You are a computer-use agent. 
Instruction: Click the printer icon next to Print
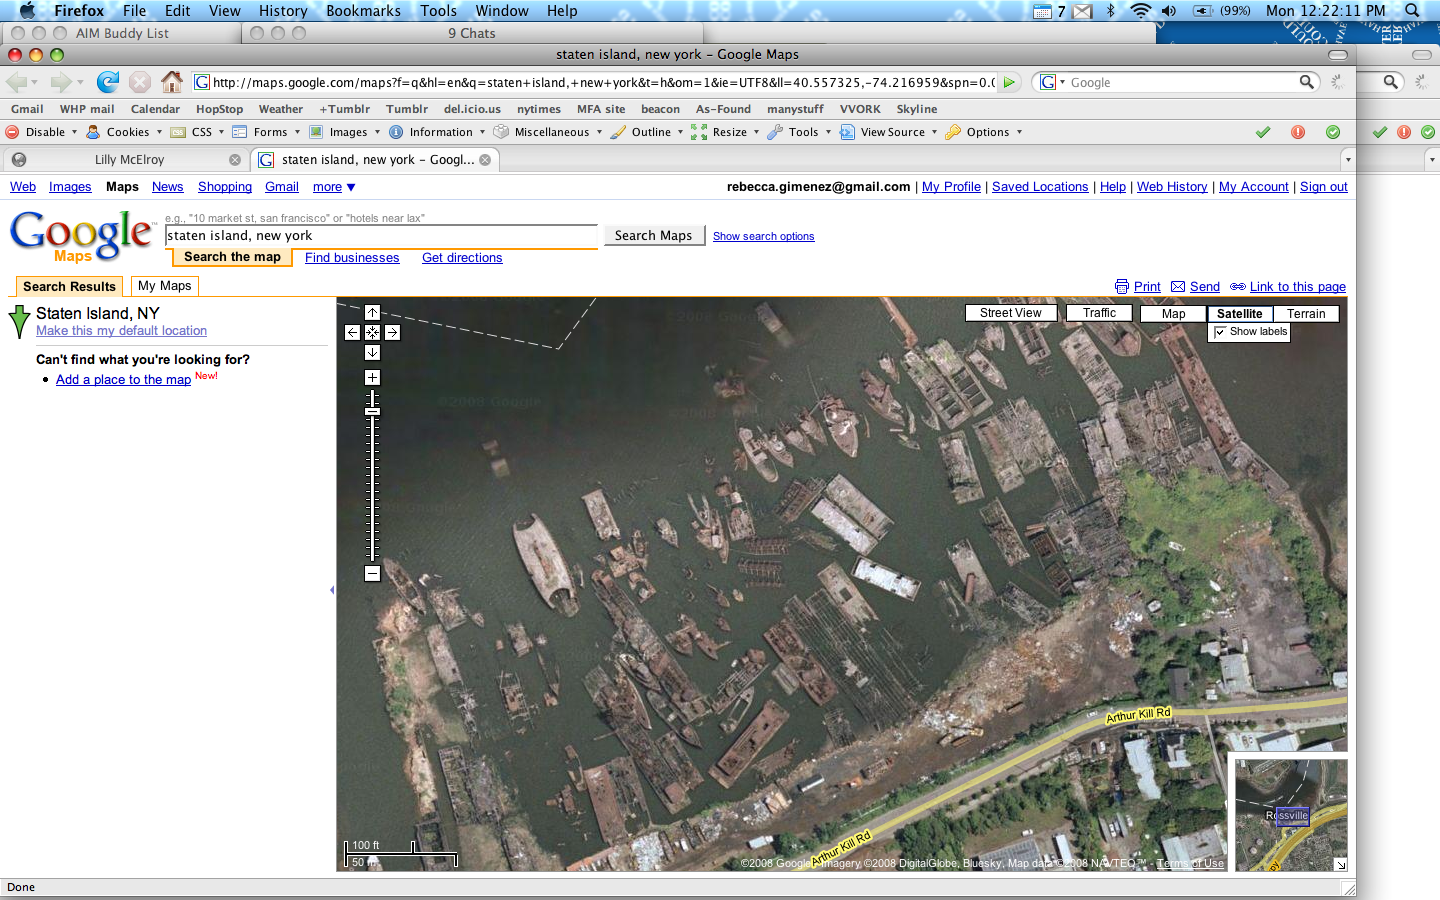(1122, 287)
